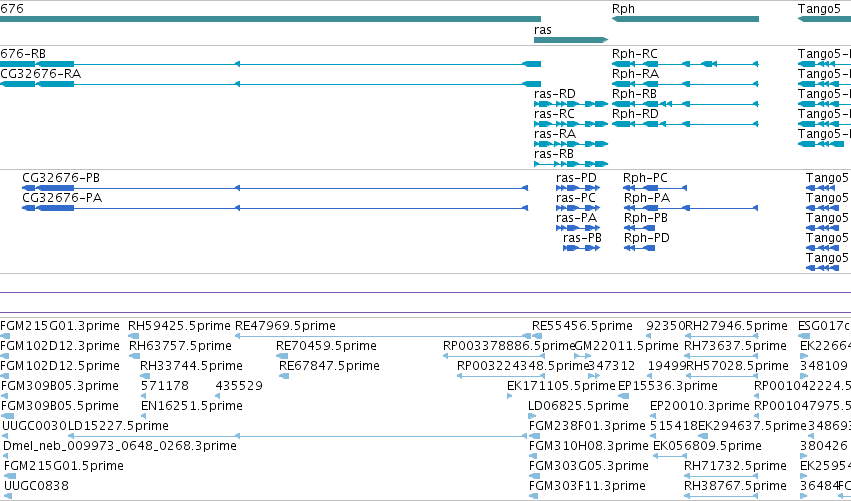Click the ras-RA transcript
The image size is (851, 501).
coord(571,144)
